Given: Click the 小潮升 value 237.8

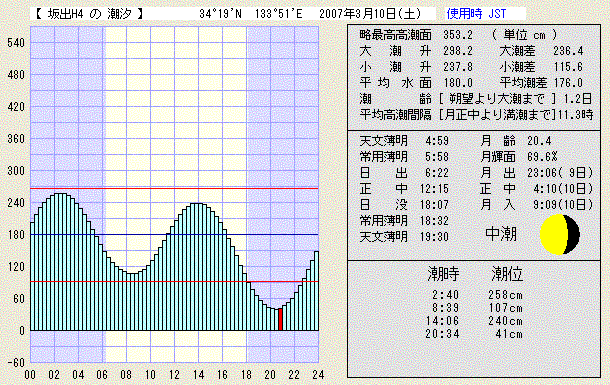Looking at the screenshot, I should [x=458, y=67].
